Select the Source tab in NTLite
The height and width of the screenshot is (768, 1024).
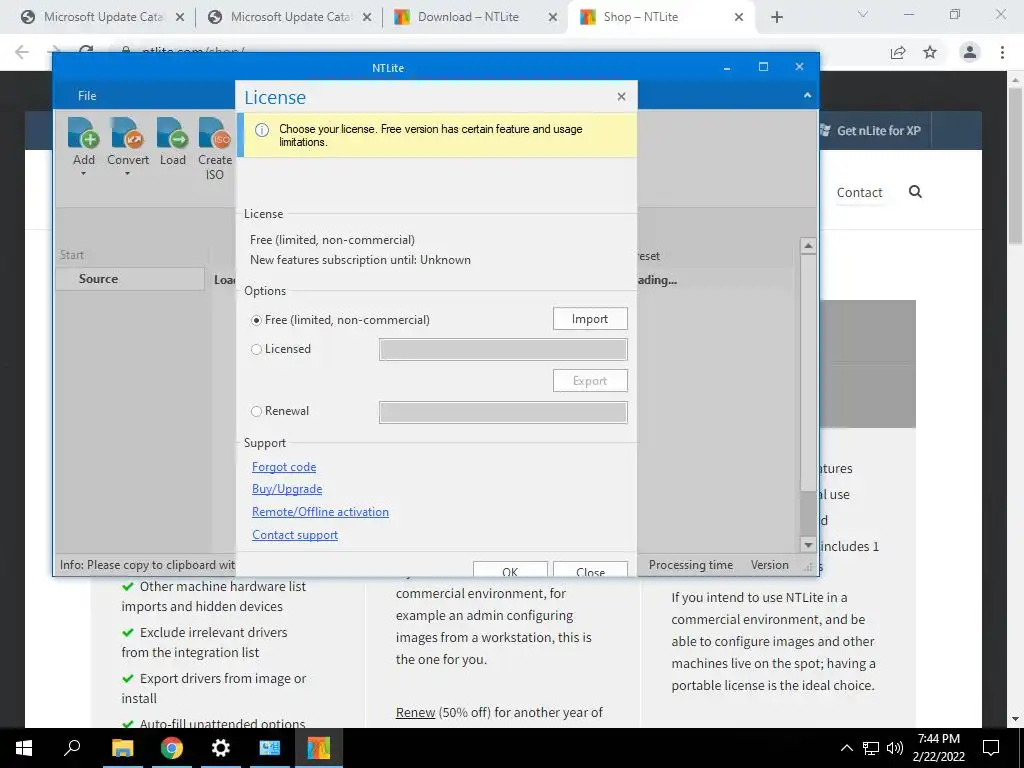130,279
